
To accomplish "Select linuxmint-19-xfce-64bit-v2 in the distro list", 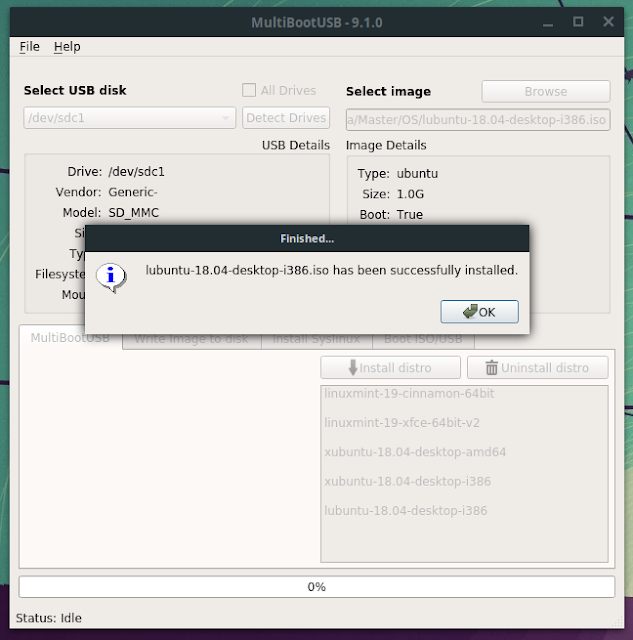I will (x=464, y=422).
